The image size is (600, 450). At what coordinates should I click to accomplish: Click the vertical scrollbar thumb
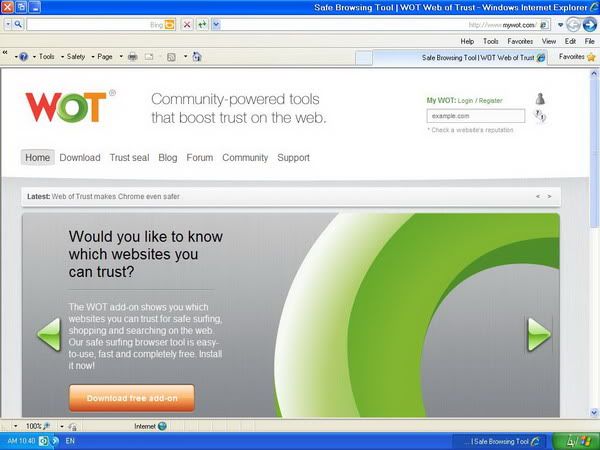(594, 153)
